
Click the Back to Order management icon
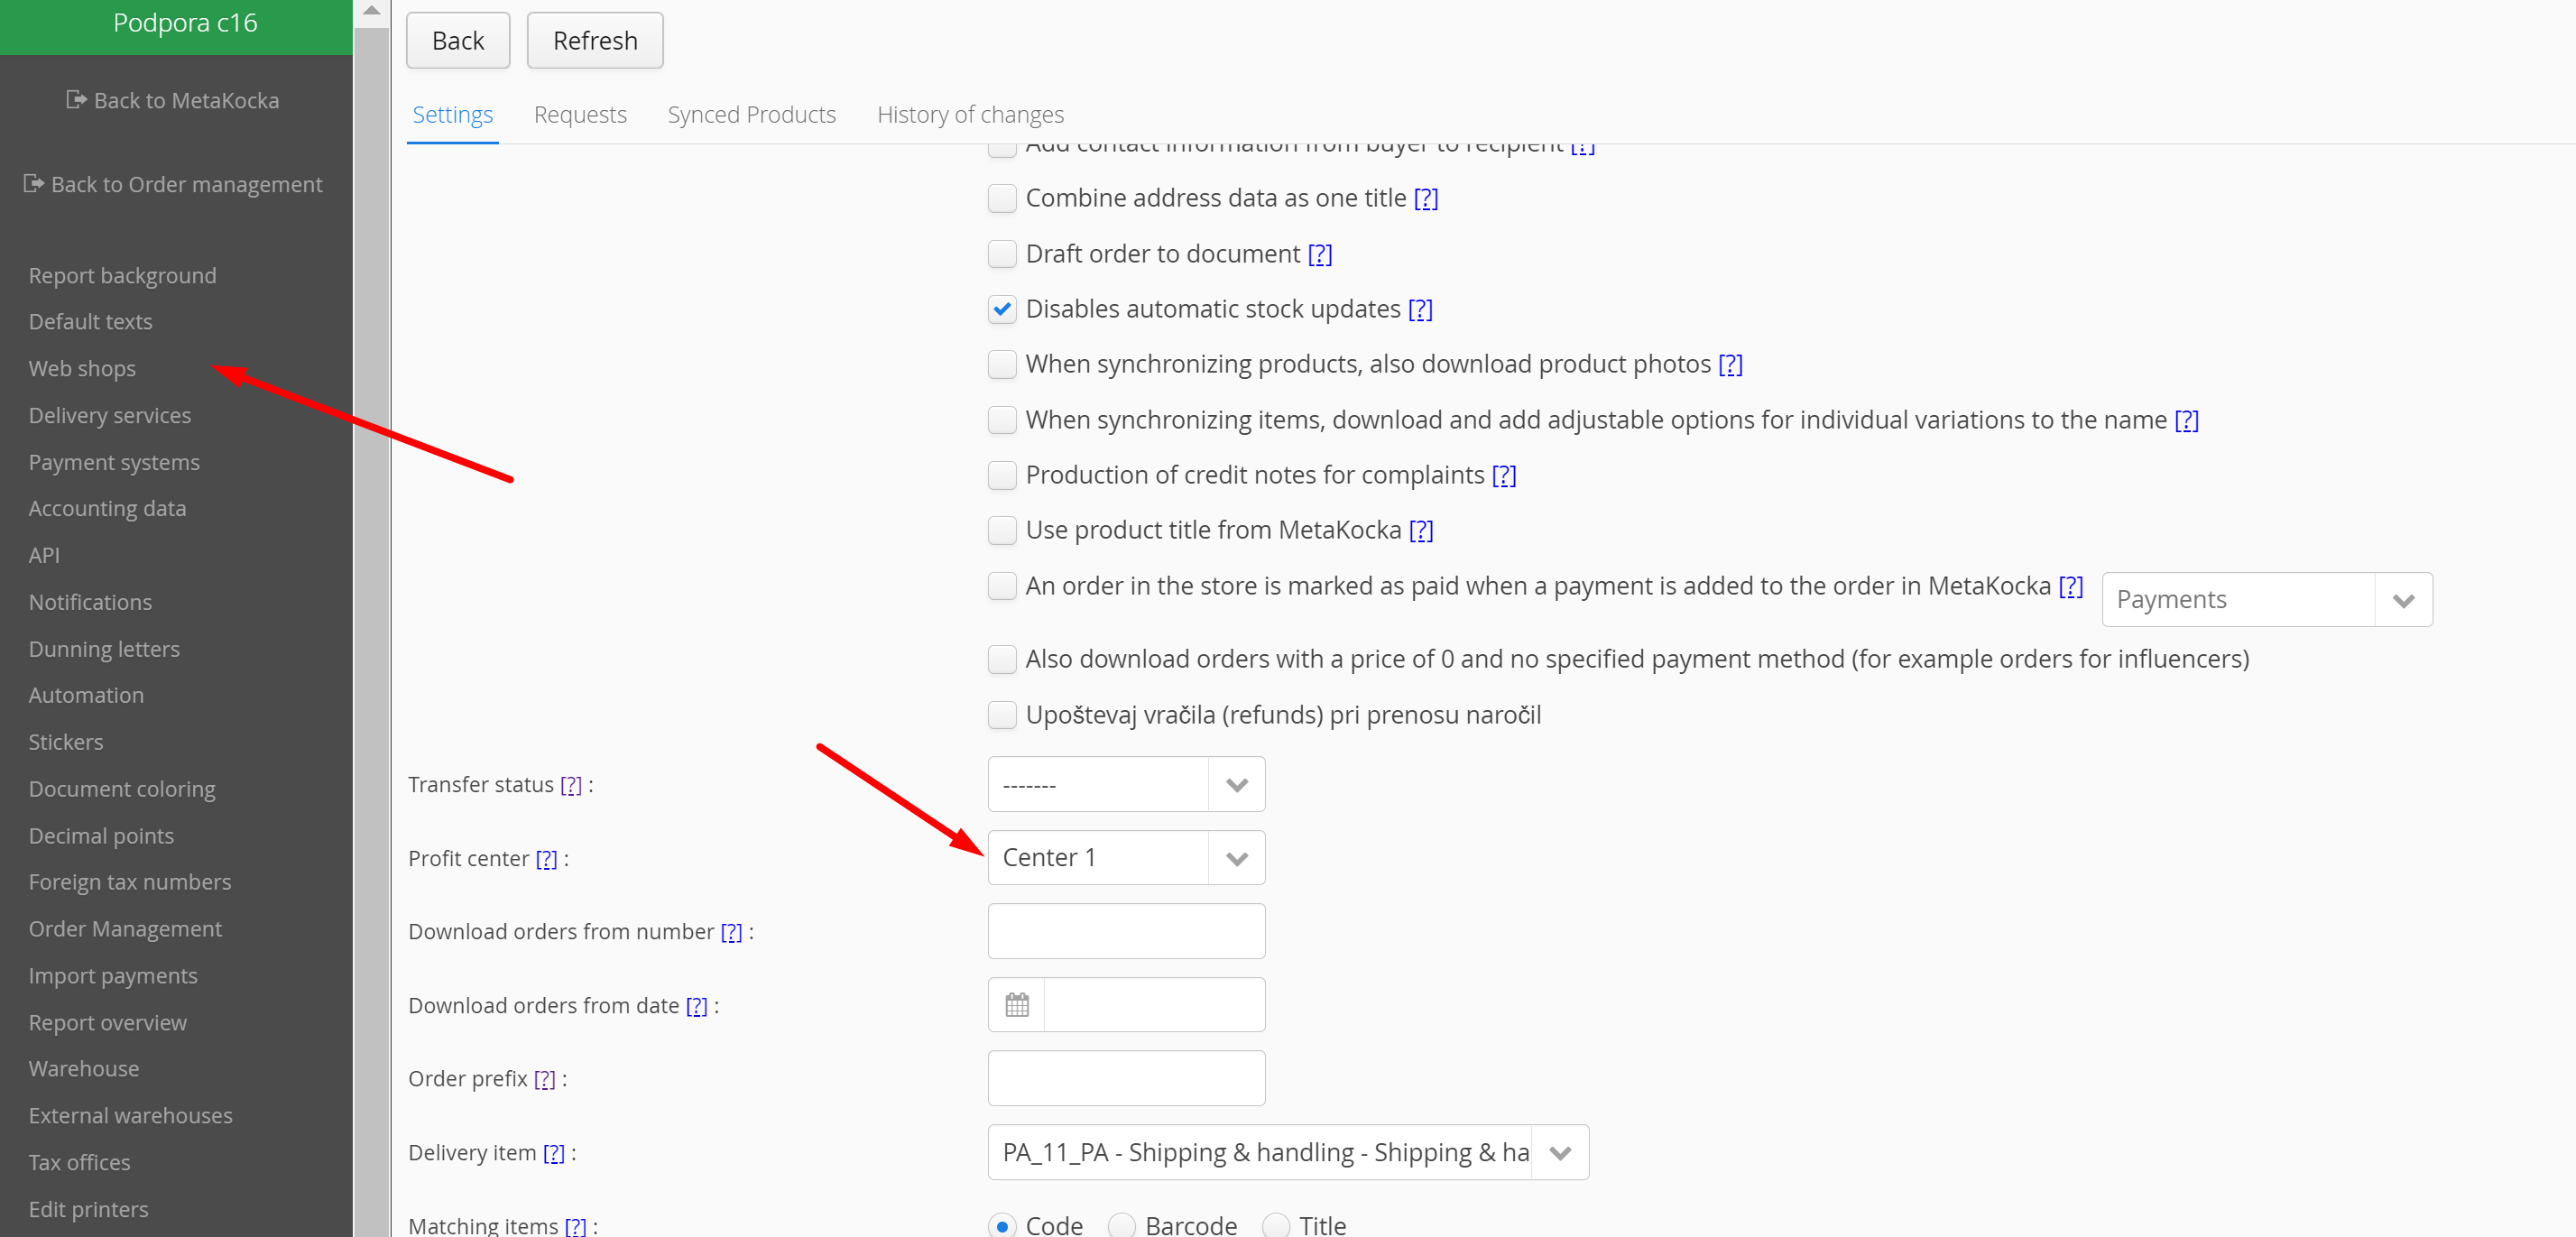click(x=34, y=183)
